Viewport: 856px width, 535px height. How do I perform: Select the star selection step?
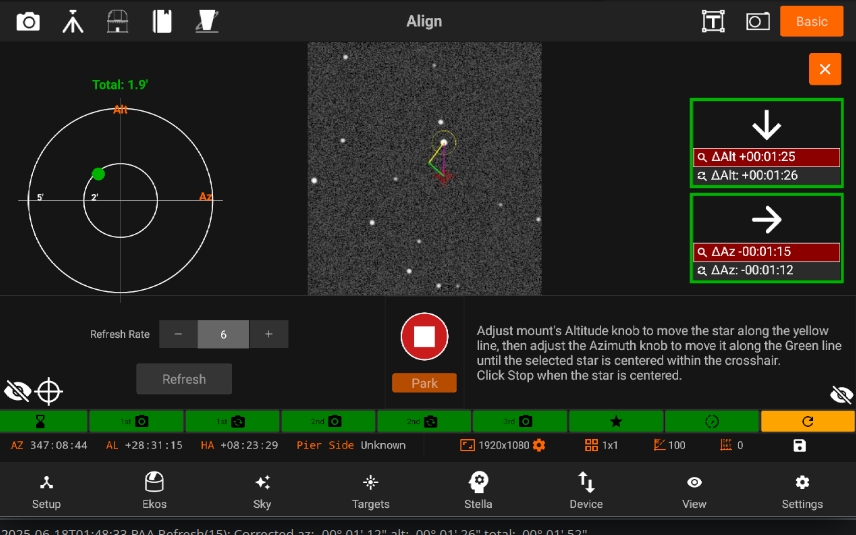tap(616, 421)
